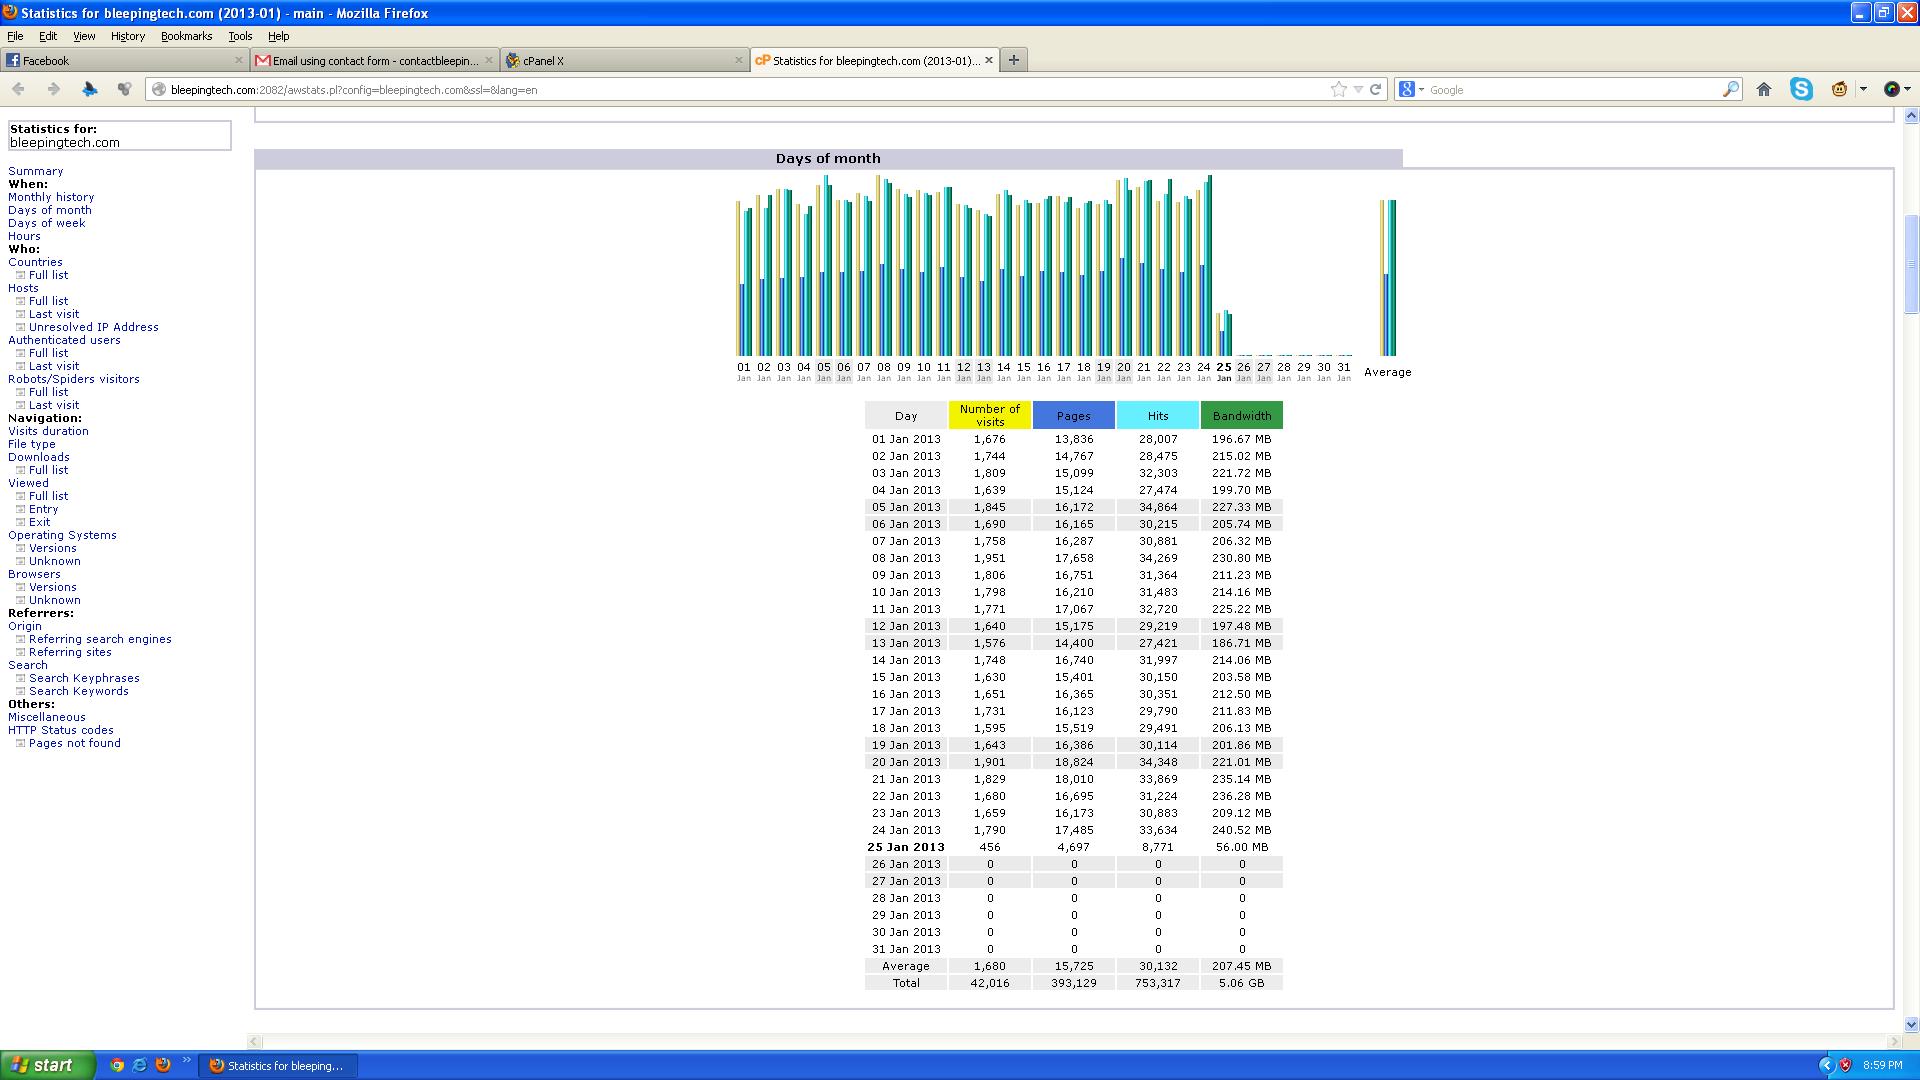Image resolution: width=1920 pixels, height=1080 pixels.
Task: Open a new tab with the plus button
Action: 1013,60
